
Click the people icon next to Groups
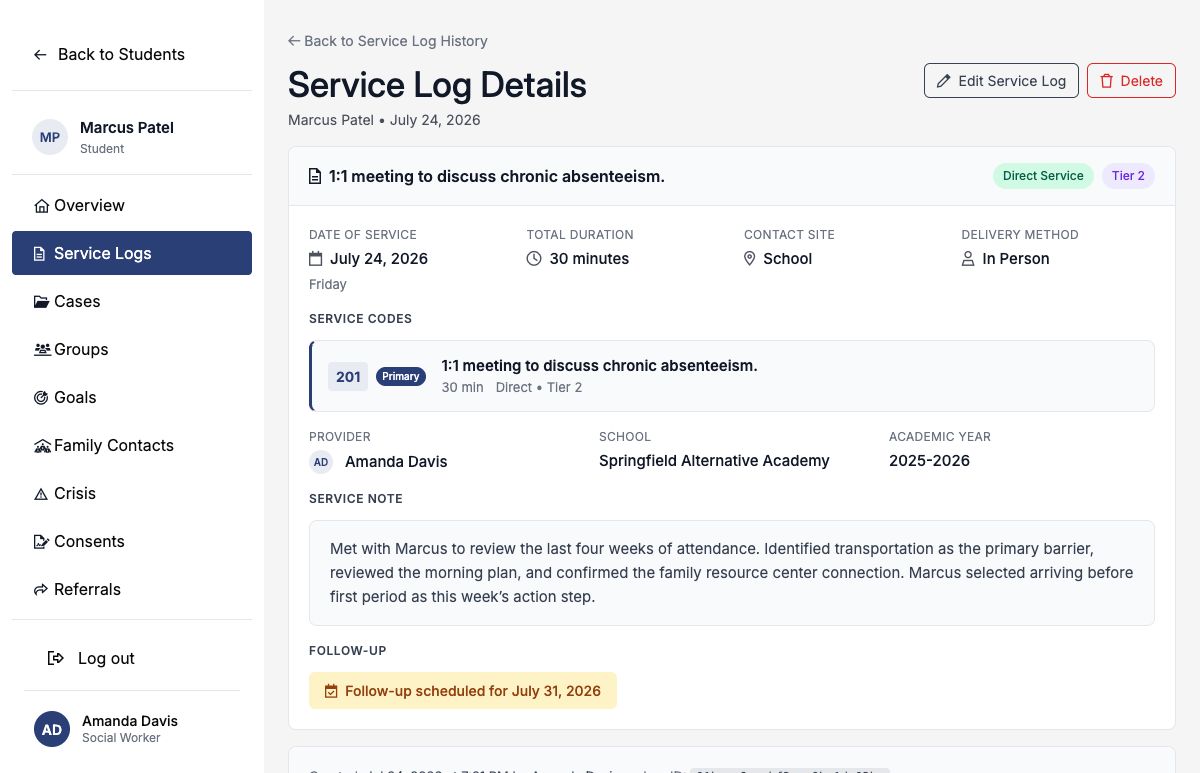coord(42,350)
